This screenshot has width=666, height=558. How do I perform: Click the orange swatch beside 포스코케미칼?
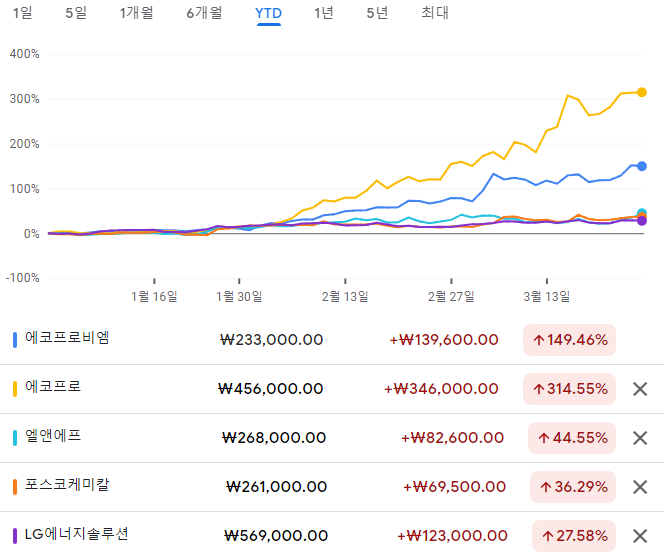click(x=15, y=487)
